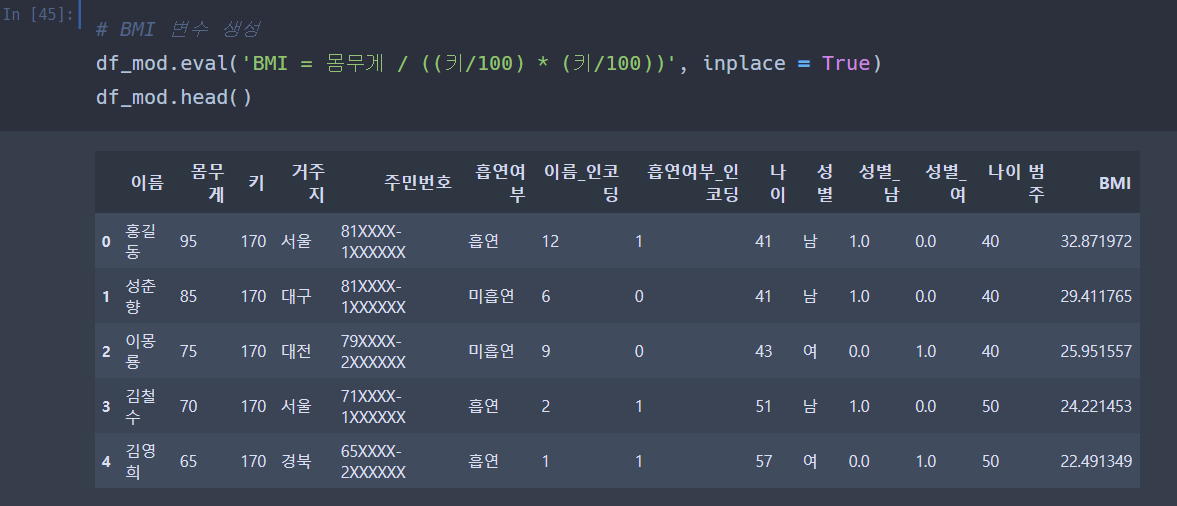Click the weight value 65
This screenshot has height=506, width=1177.
coord(188,461)
